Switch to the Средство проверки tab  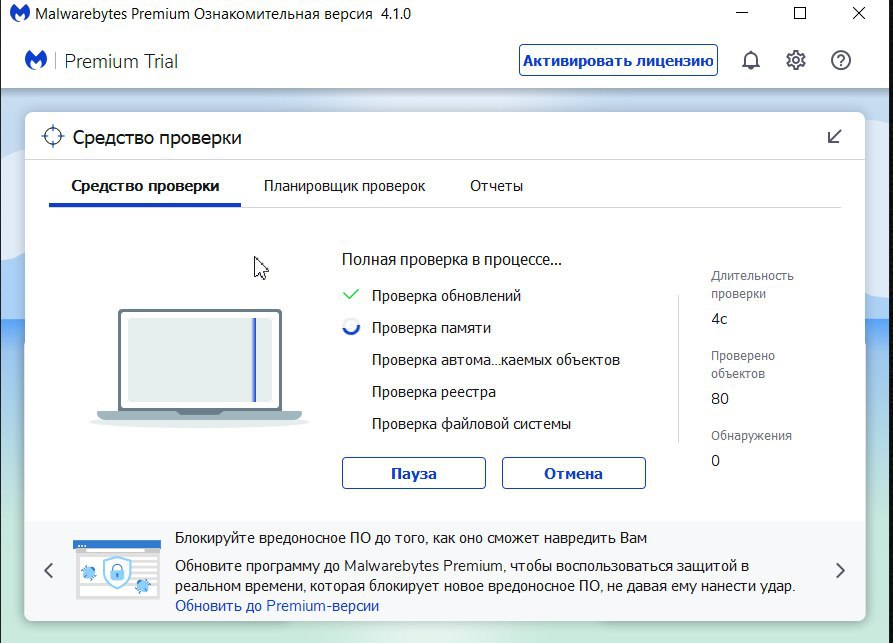(145, 186)
